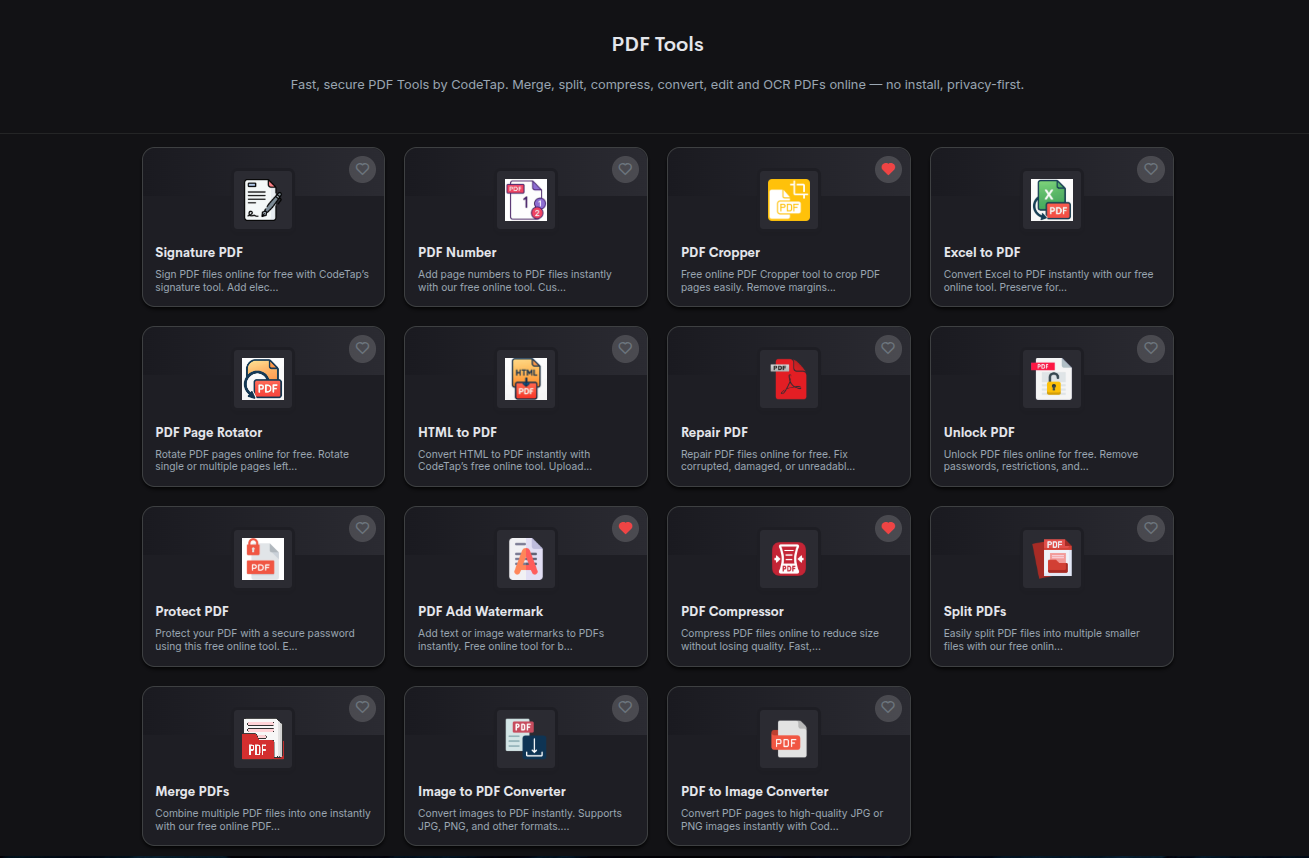Favorite Protect PDF with heart
This screenshot has height=858, width=1309.
(x=363, y=528)
